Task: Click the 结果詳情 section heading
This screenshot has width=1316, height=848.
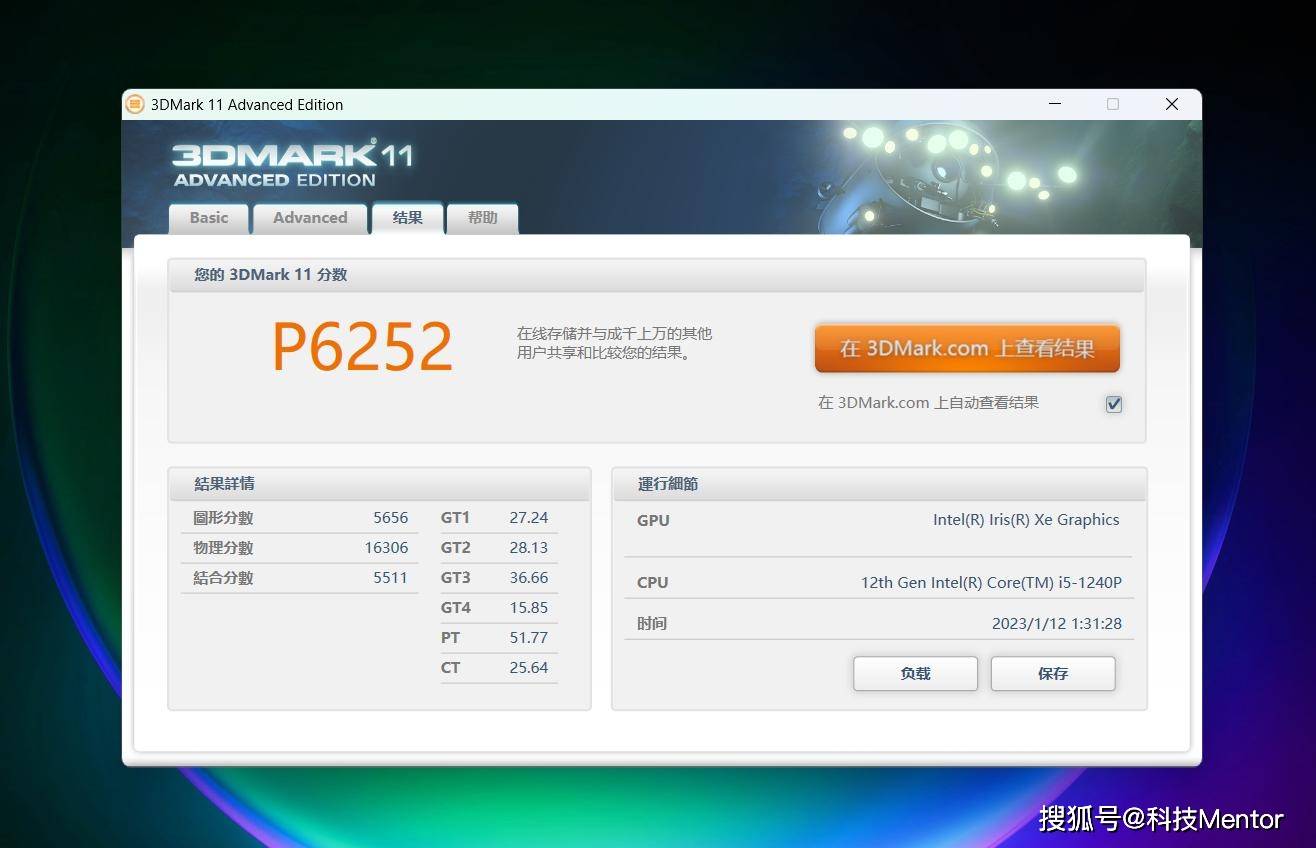Action: click(224, 484)
